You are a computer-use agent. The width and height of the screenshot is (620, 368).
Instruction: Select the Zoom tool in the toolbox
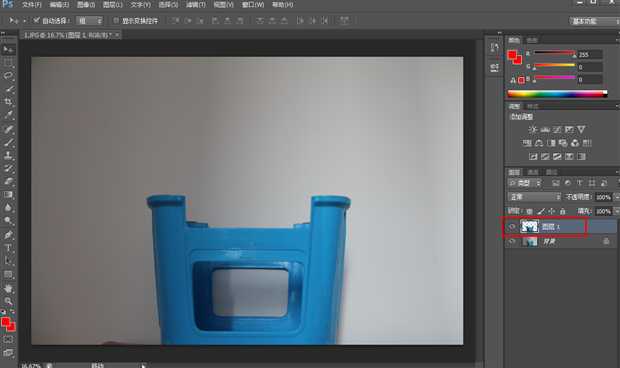pos(8,302)
